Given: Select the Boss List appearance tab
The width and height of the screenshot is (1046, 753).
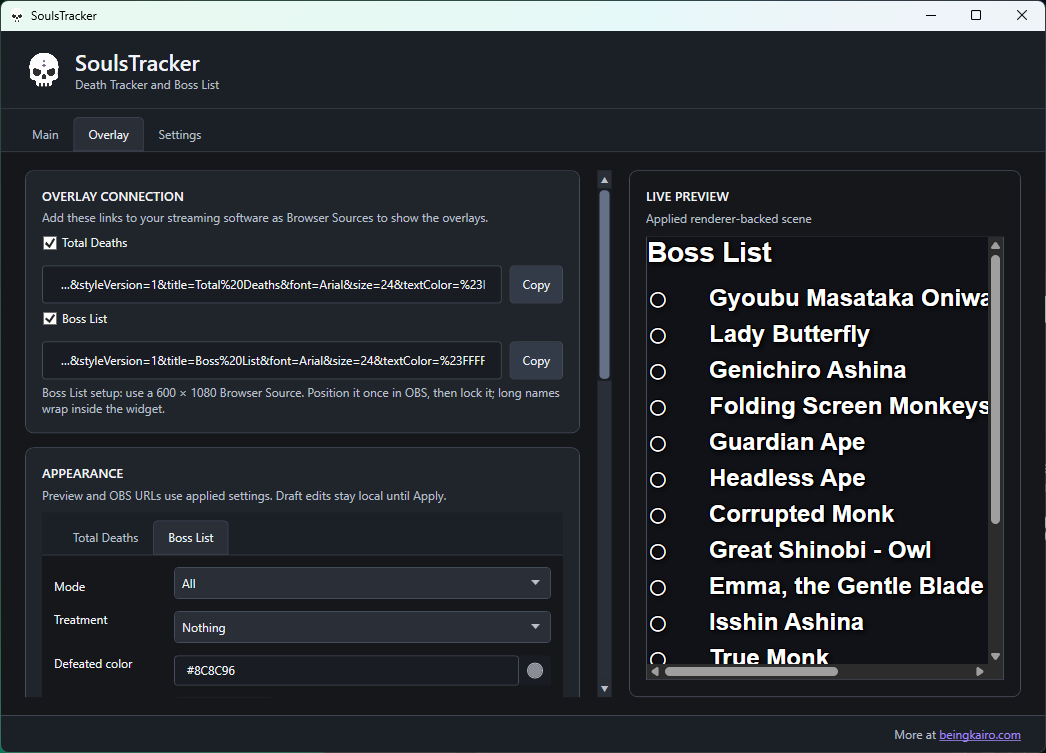Looking at the screenshot, I should click(191, 538).
